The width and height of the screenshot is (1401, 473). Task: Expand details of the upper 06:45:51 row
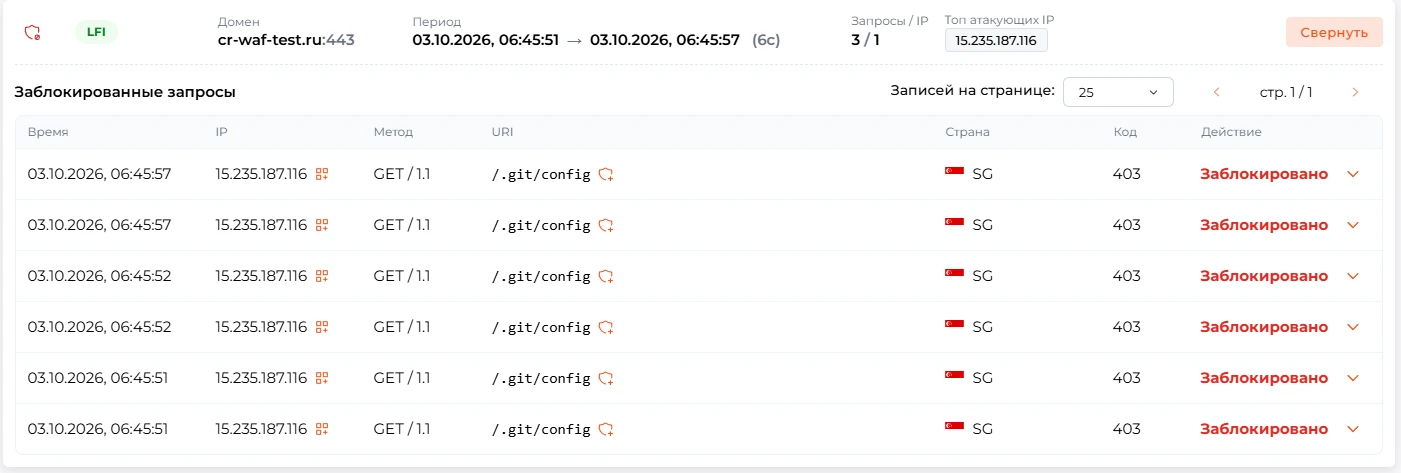point(1353,378)
